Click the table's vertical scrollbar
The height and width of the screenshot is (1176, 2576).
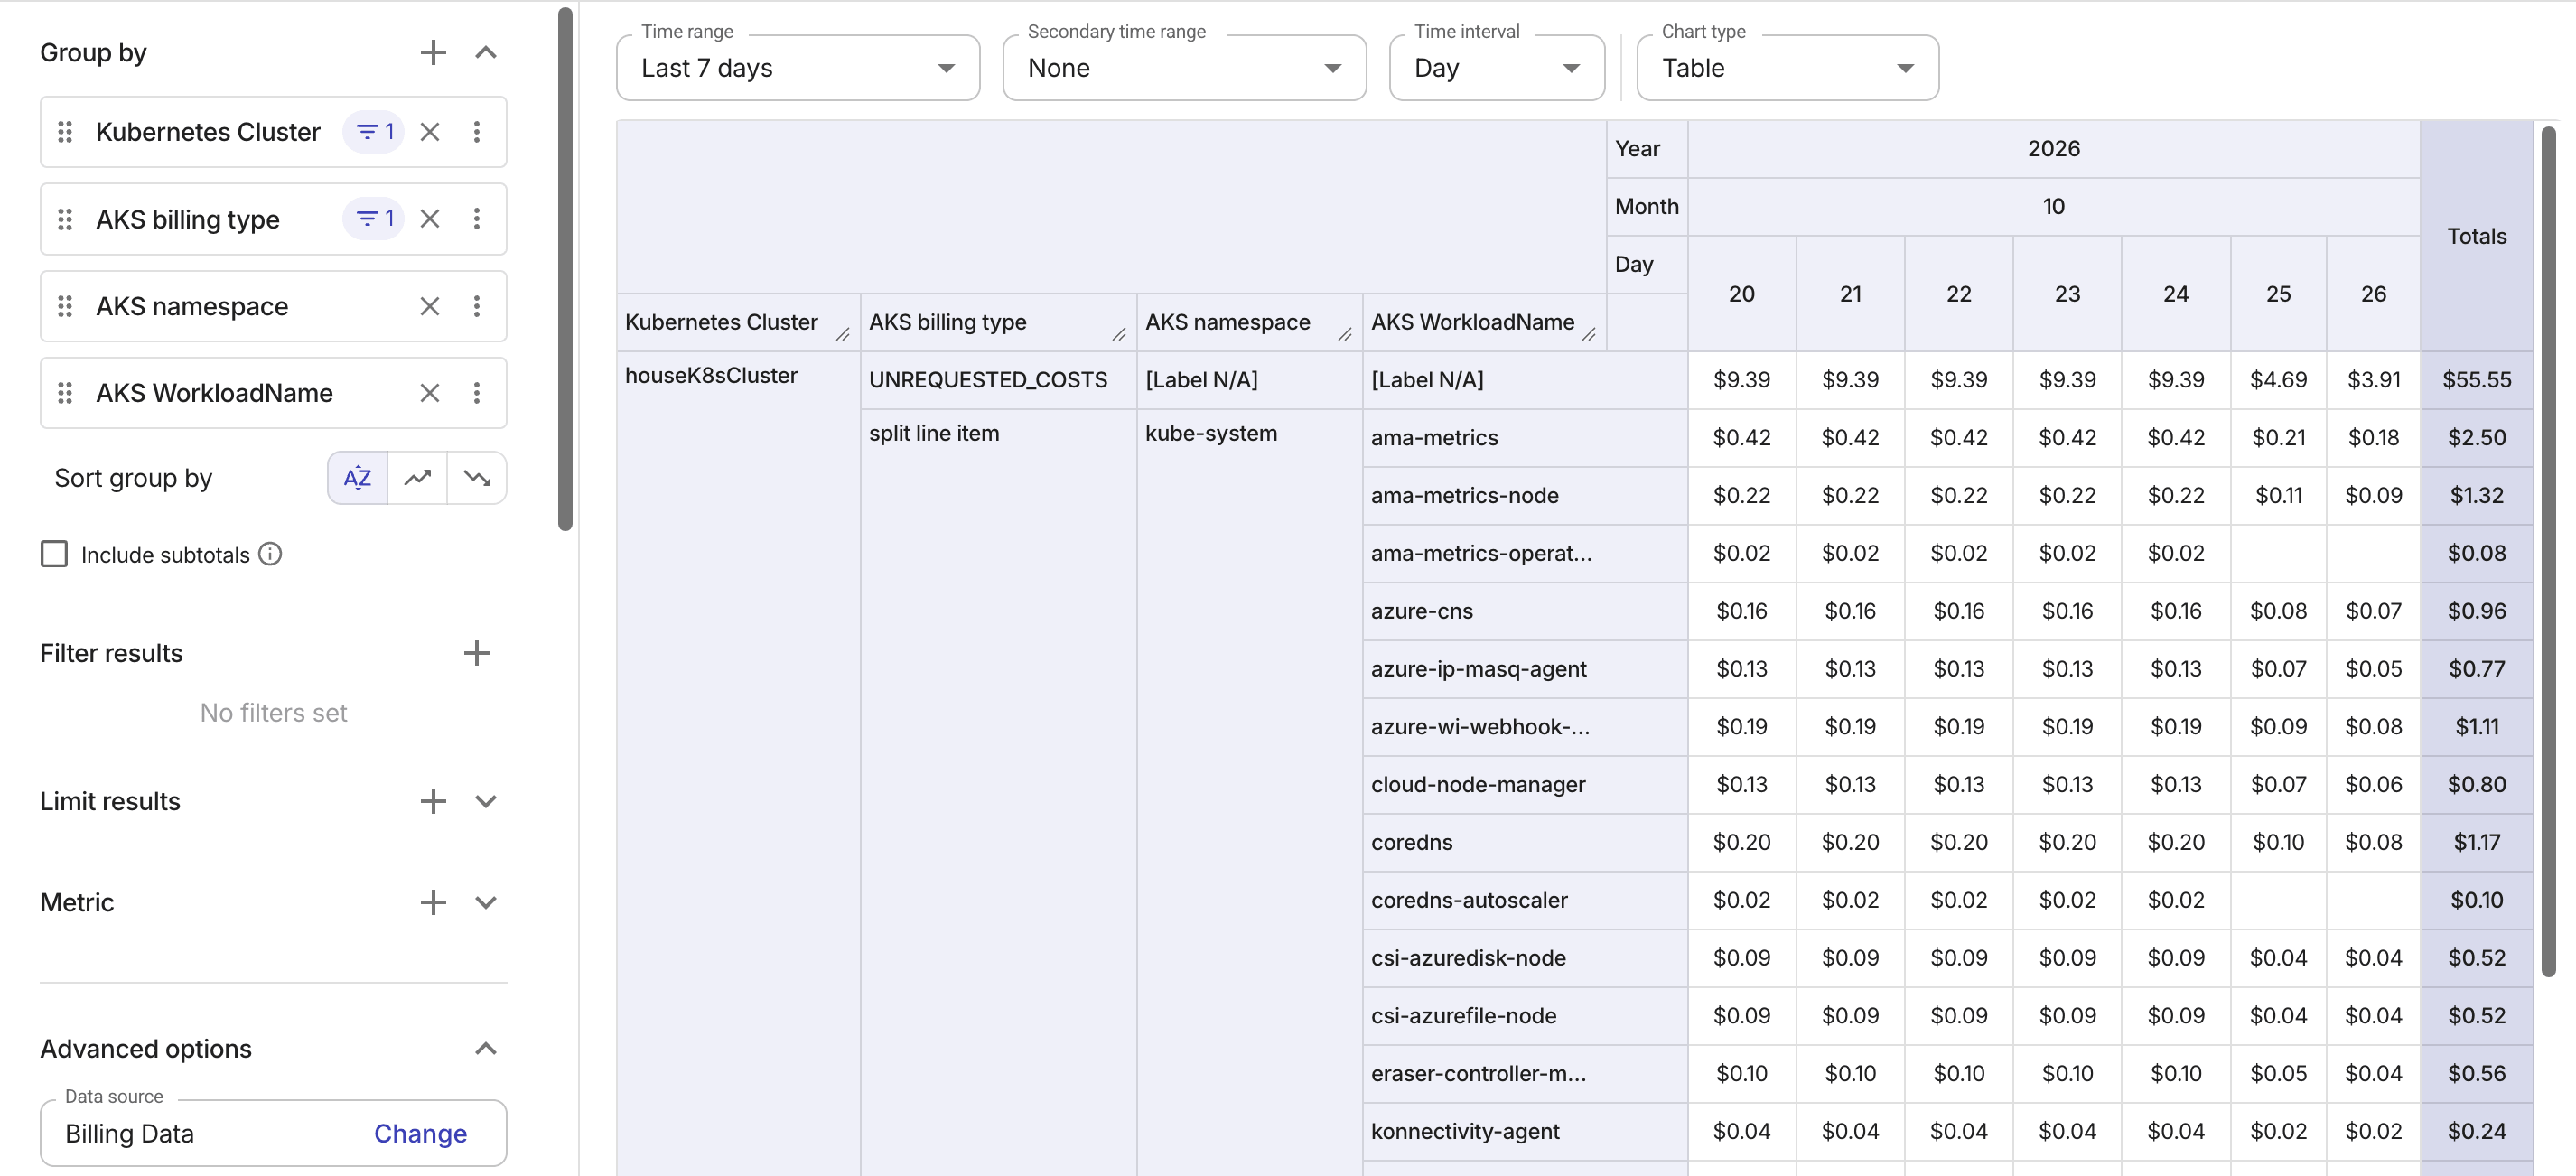[2548, 550]
